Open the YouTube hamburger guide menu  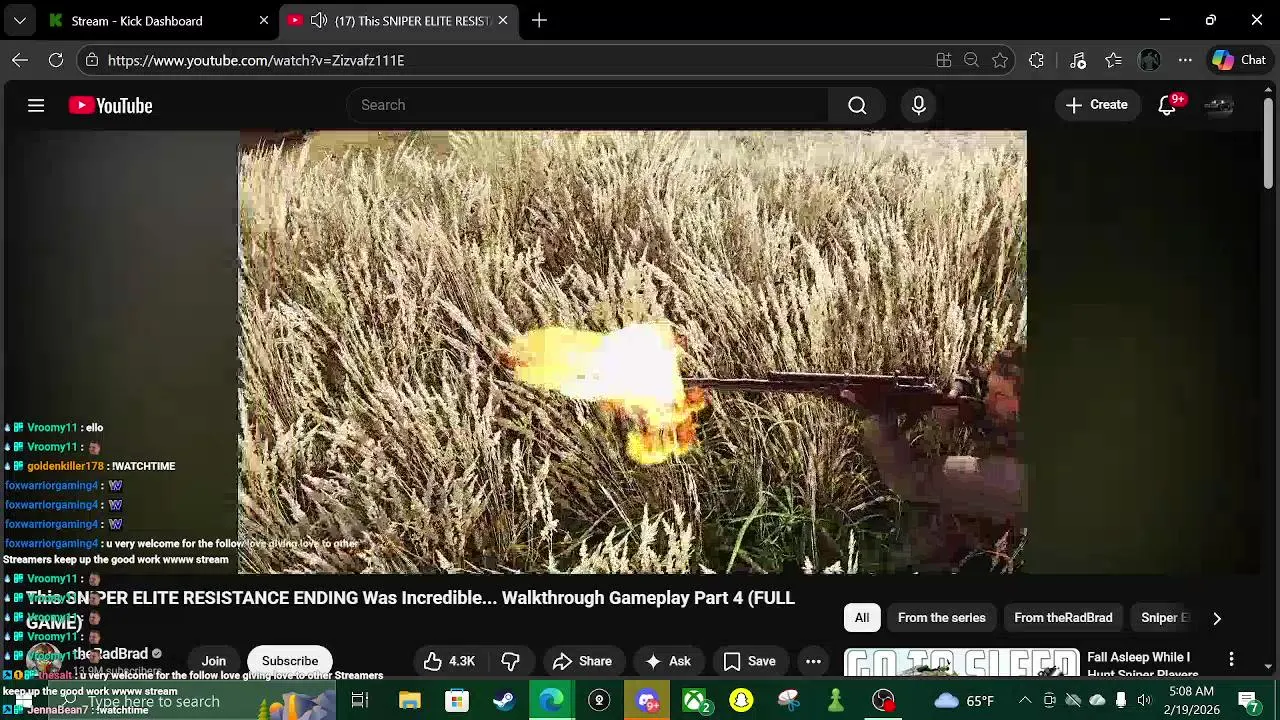pos(36,105)
